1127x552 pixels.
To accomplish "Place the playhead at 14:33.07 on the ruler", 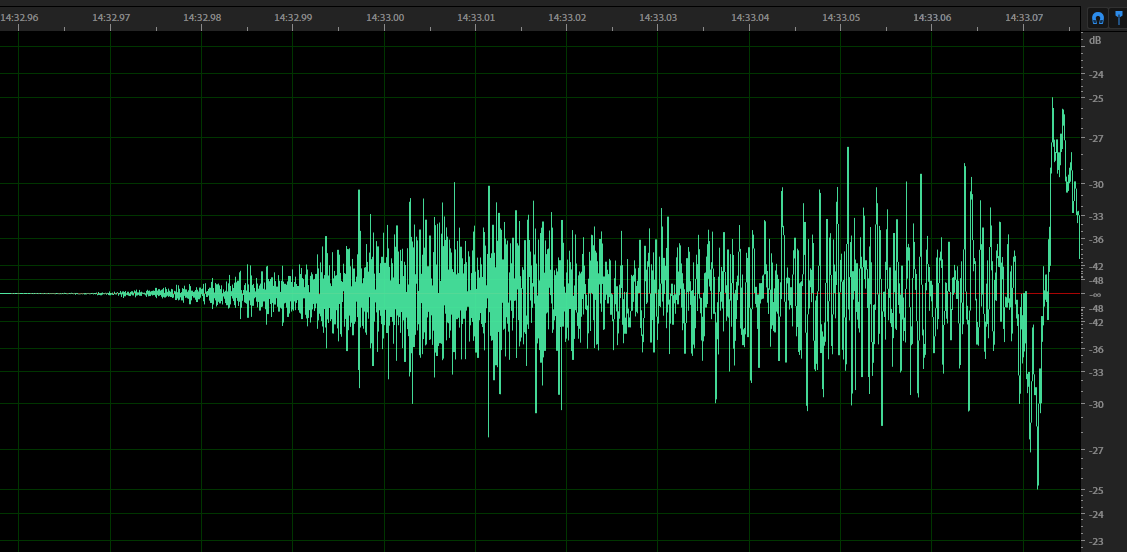I will point(1023,17).
